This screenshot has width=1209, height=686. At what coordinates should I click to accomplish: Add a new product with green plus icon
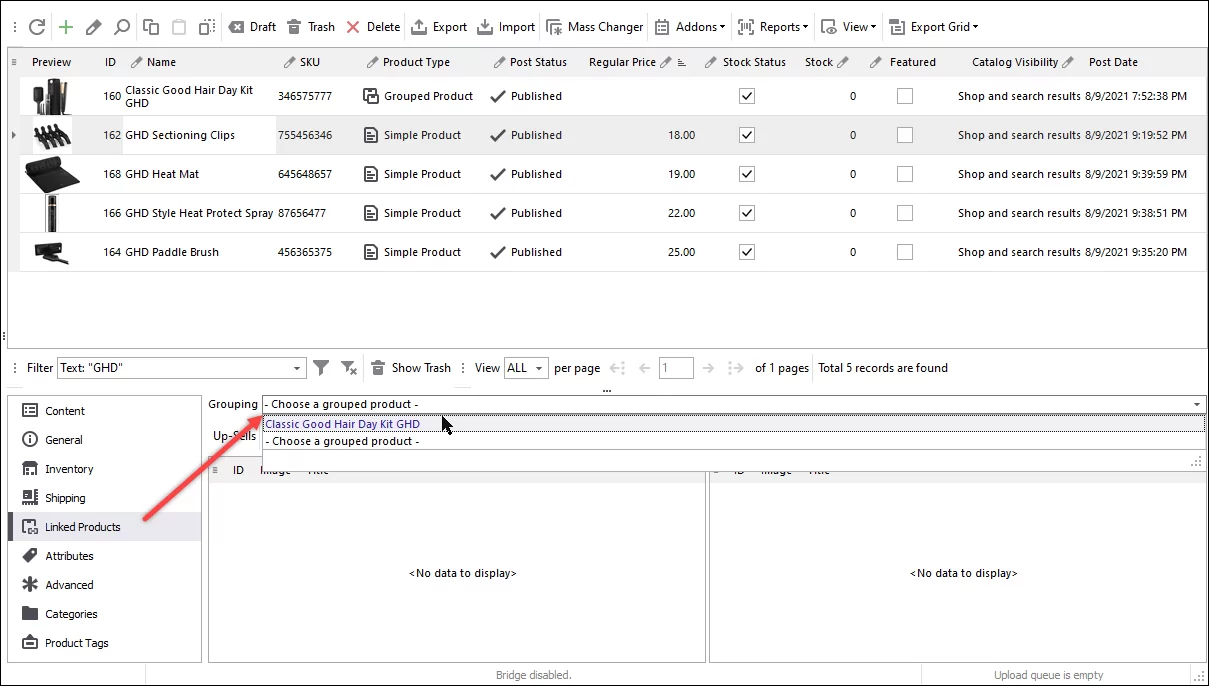65,26
